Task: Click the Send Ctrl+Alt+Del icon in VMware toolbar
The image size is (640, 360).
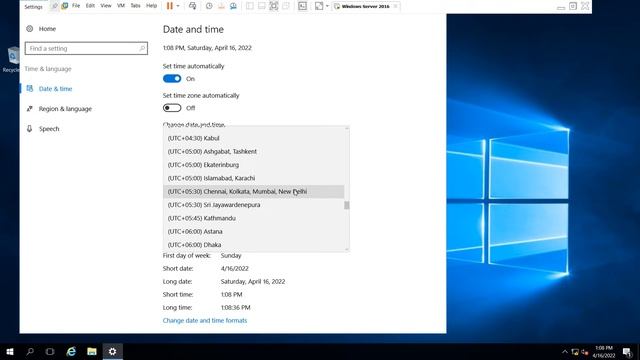Action: [x=193, y=6]
